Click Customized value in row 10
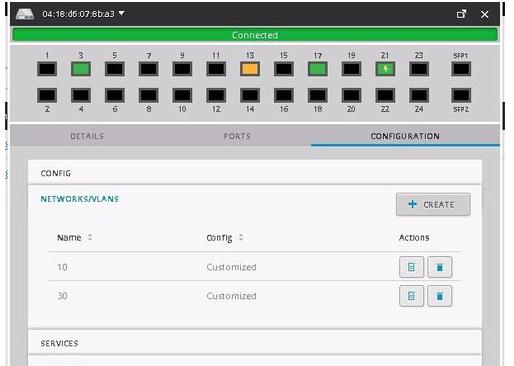The height and width of the screenshot is (366, 514). tap(231, 267)
